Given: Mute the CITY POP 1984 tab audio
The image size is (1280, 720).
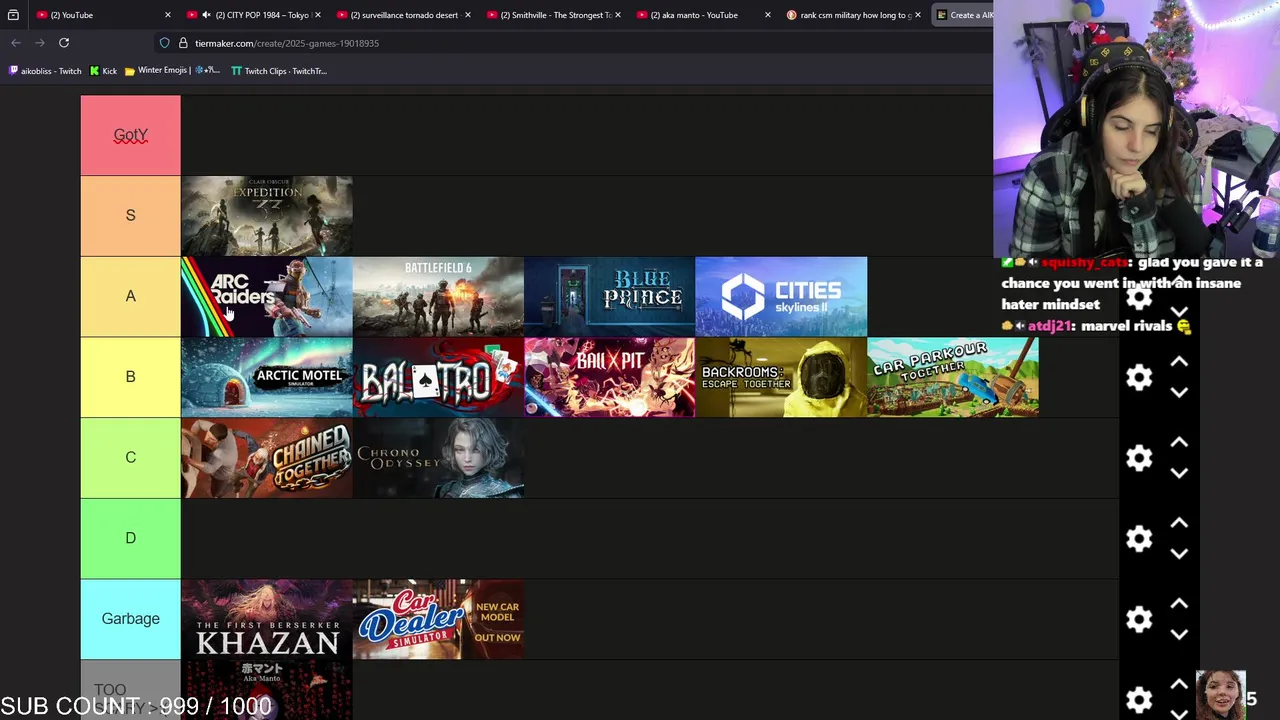Looking at the screenshot, I should [206, 15].
